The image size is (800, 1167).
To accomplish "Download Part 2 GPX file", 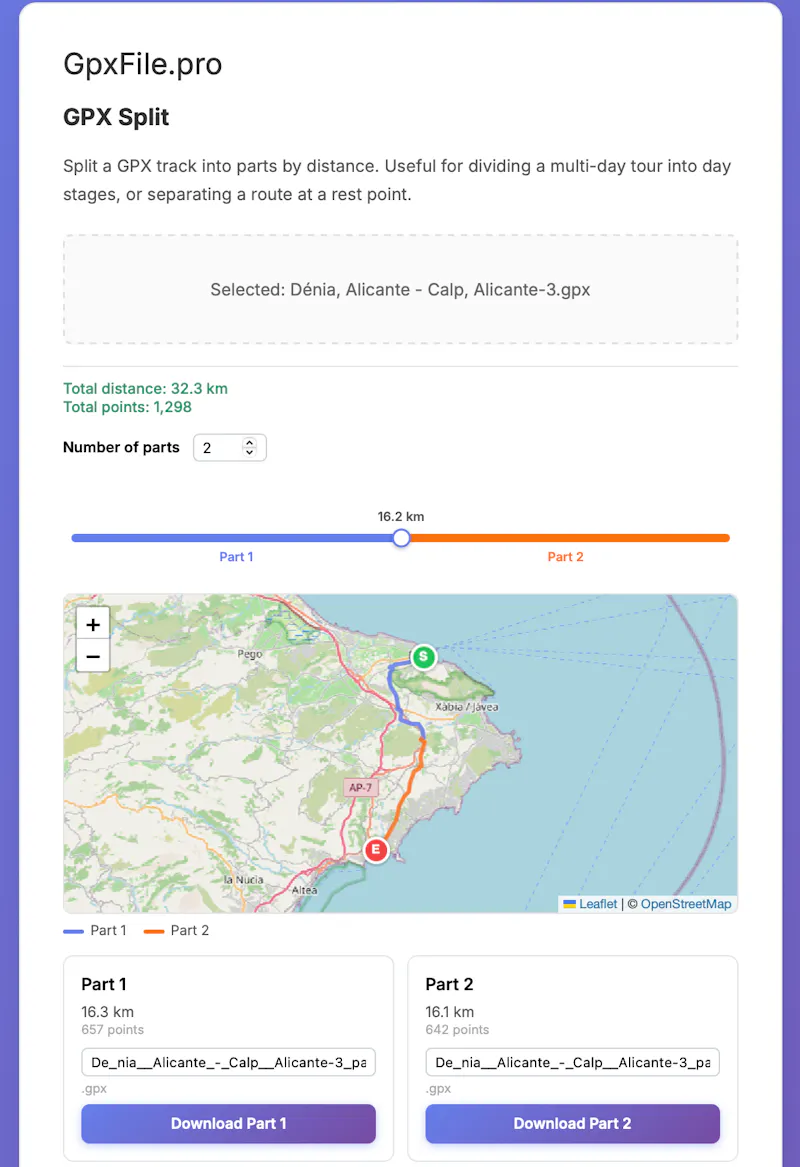I will coord(572,1123).
